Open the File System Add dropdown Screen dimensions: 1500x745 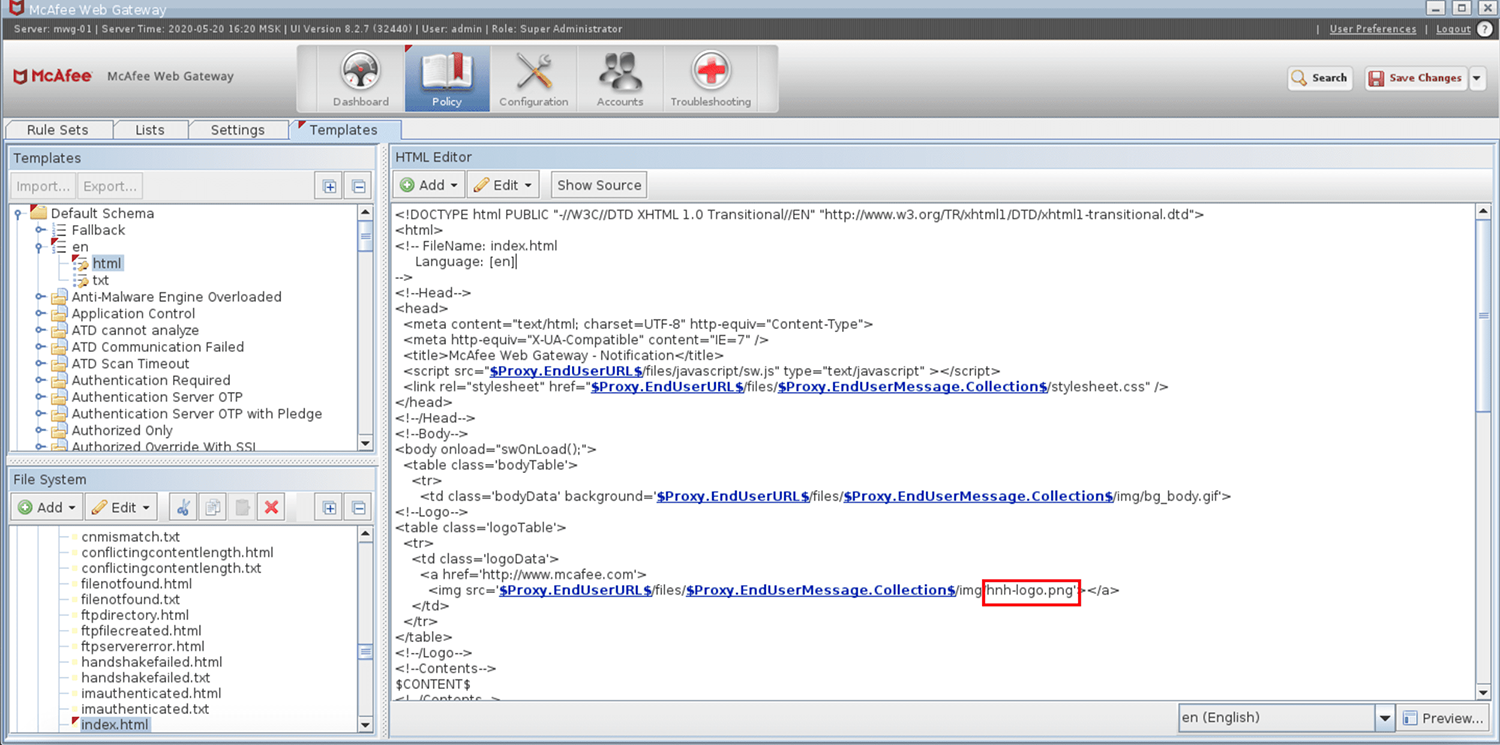pyautogui.click(x=47, y=507)
